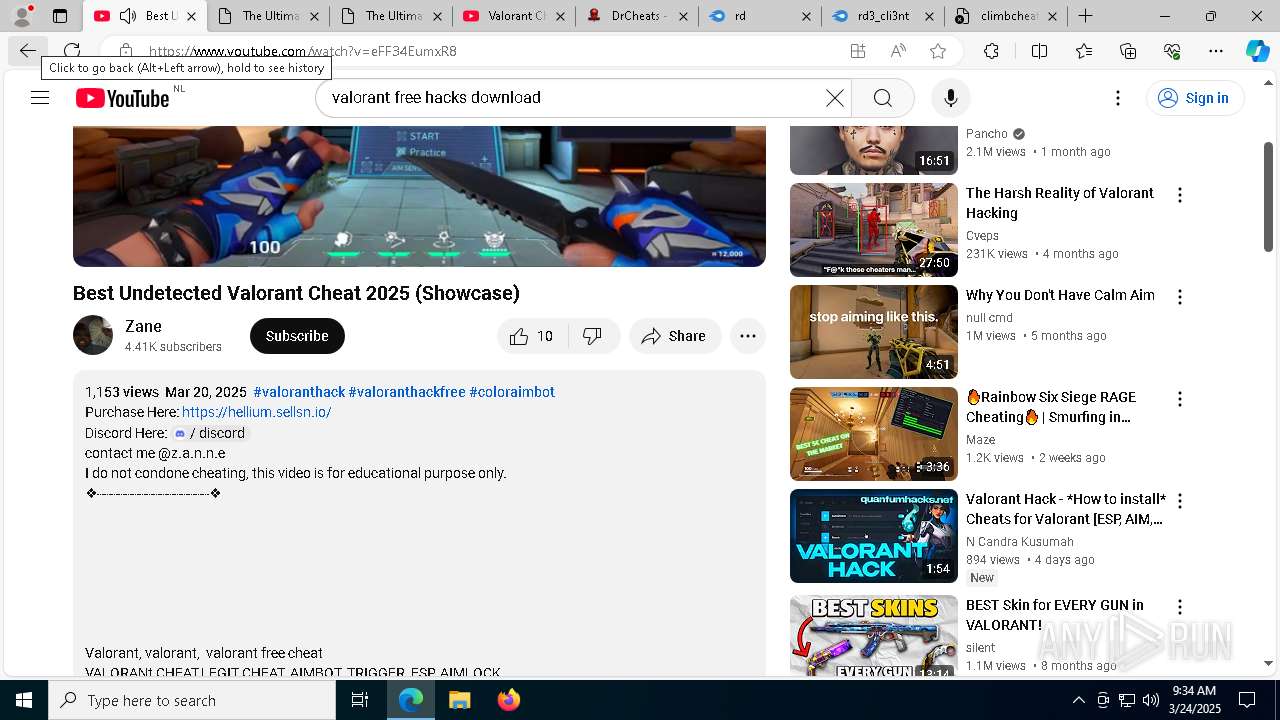Switch to the climbcheat tab
The image size is (1280, 720).
(1006, 16)
